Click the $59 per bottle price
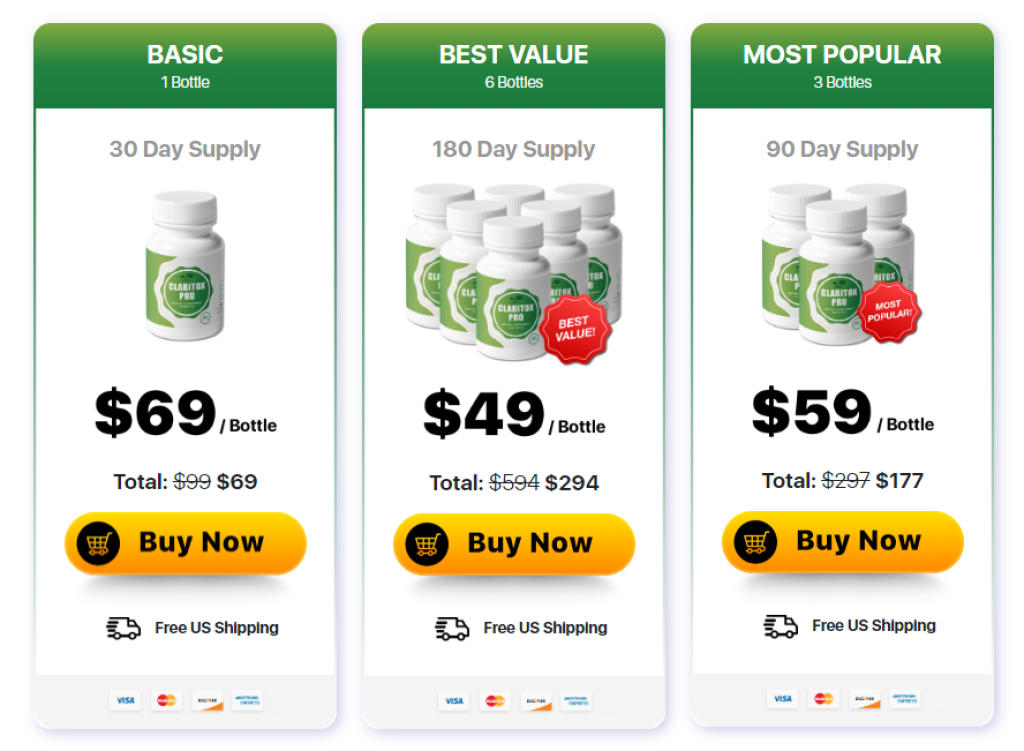 [x=812, y=412]
